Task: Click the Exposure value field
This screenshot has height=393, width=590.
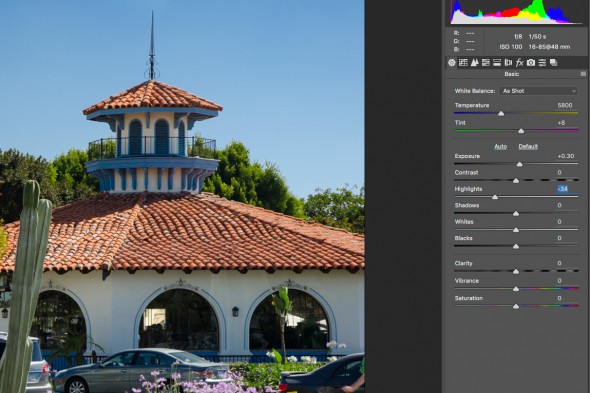Action: (566, 156)
